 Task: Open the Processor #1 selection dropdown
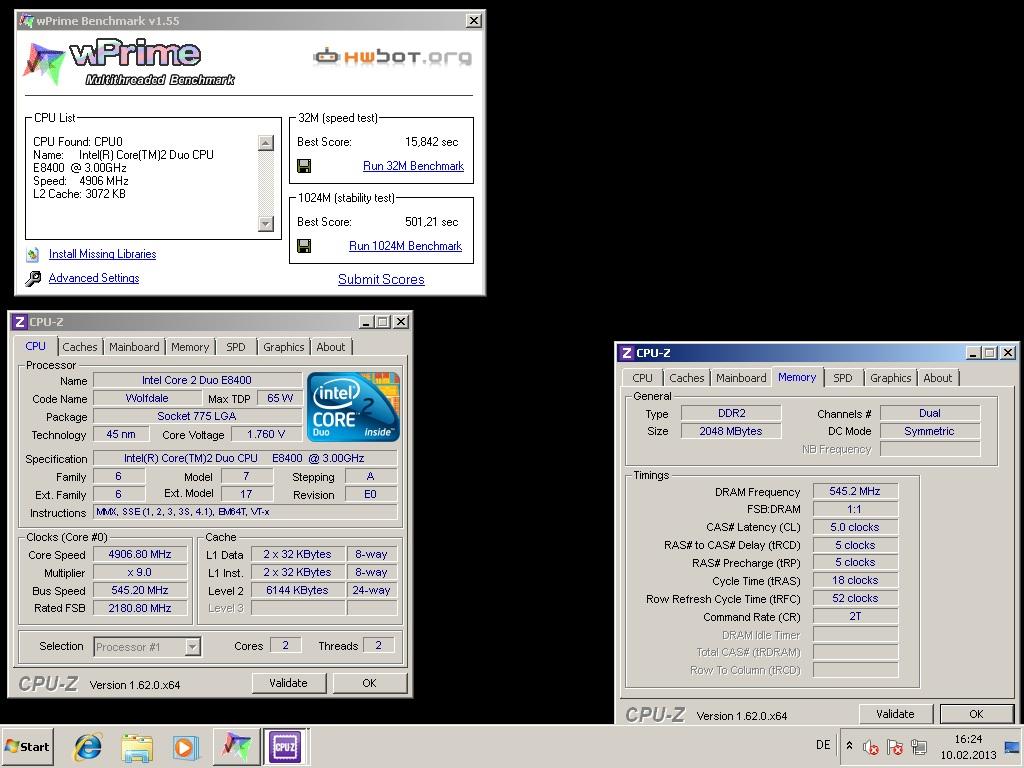[x=192, y=647]
